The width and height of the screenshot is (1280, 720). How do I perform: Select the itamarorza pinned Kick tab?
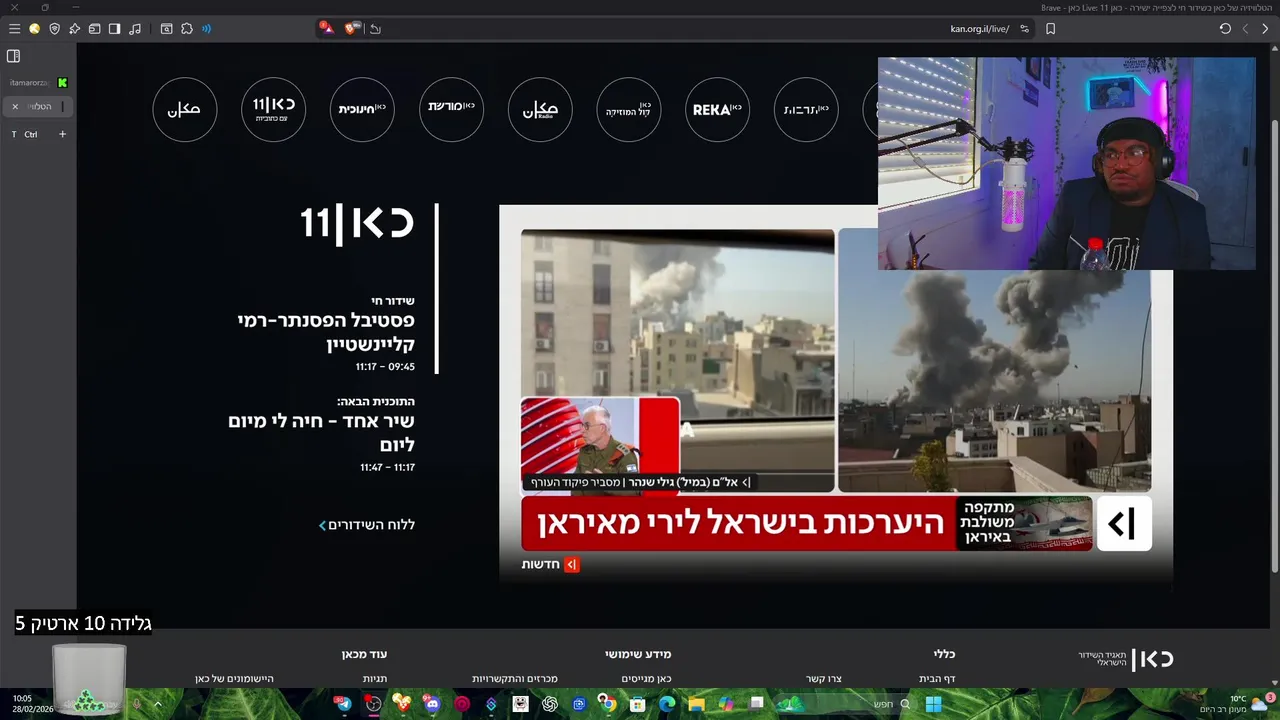[x=38, y=82]
